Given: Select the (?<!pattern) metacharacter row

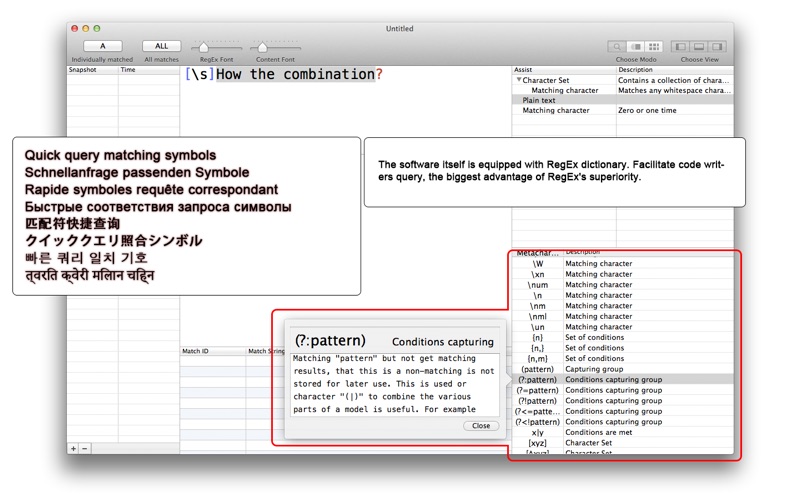Looking at the screenshot, I should [x=622, y=421].
